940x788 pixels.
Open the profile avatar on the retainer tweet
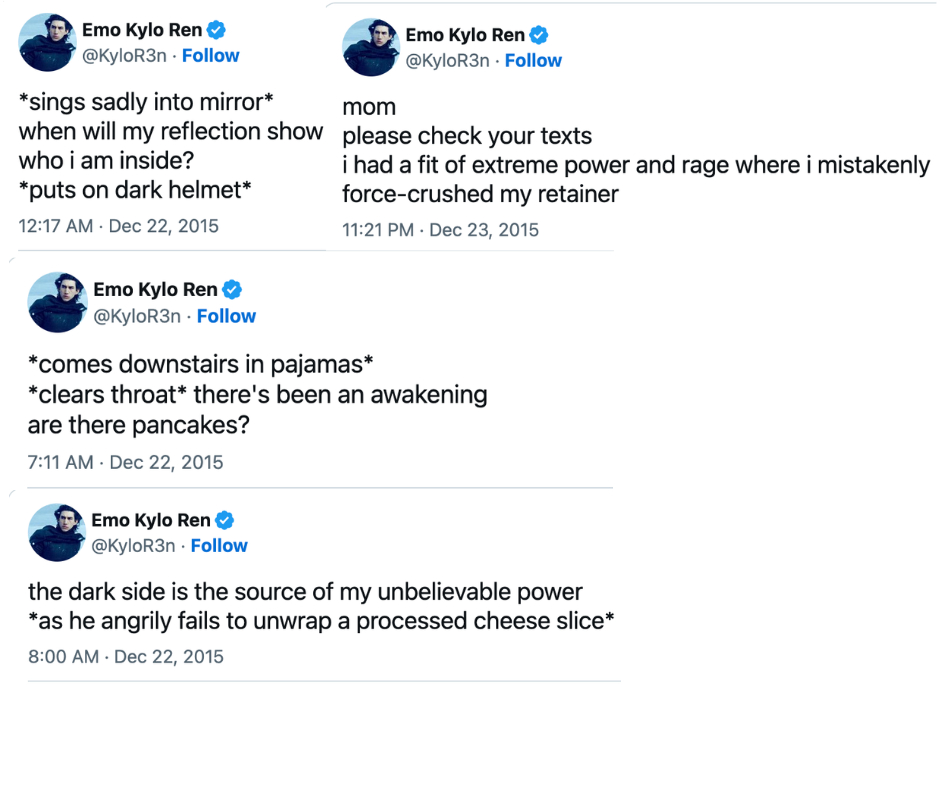point(372,47)
